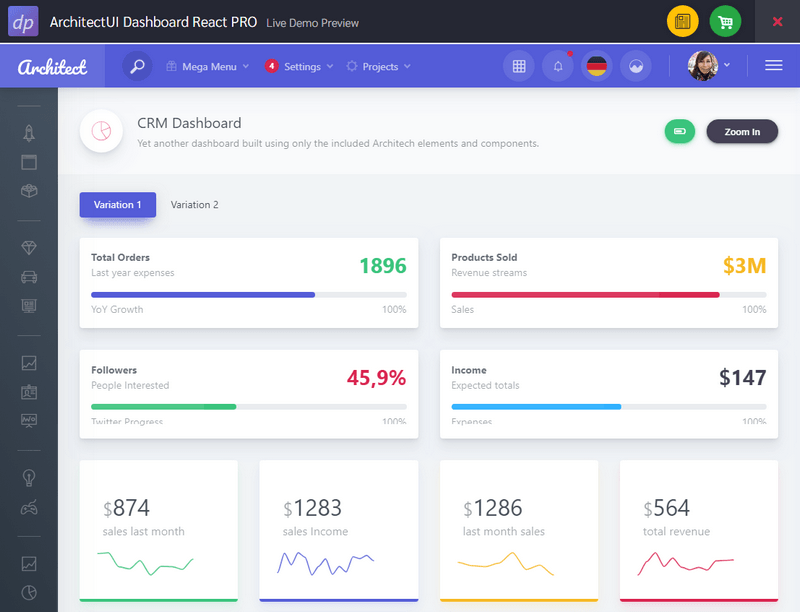Click the green shopping cart icon

[x=725, y=21]
